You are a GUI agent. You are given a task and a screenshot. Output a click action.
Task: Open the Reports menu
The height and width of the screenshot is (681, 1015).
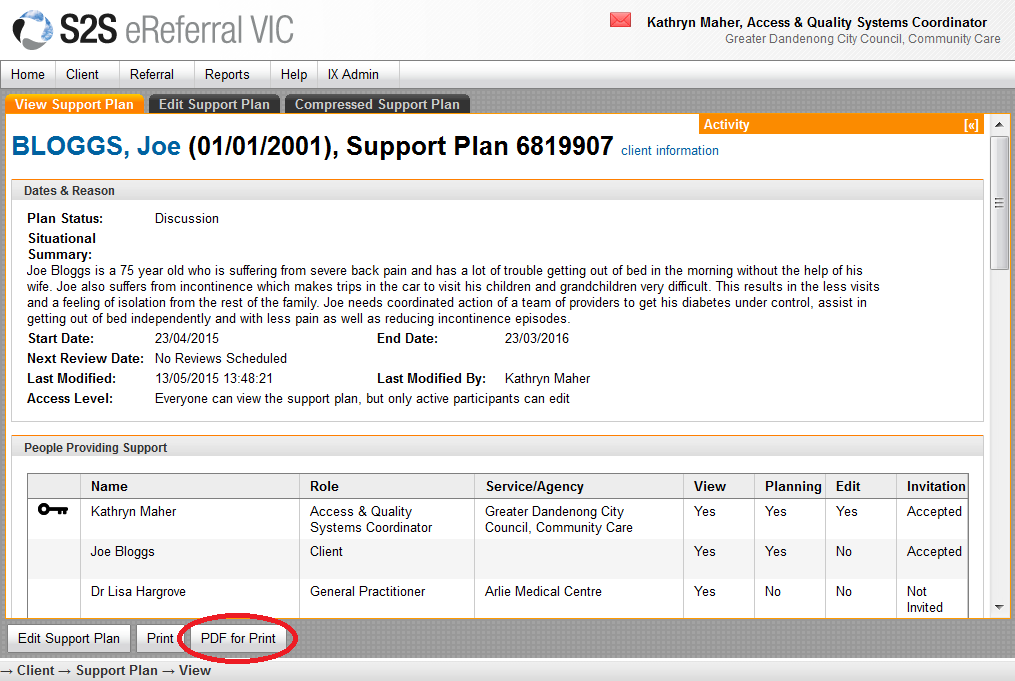coord(227,74)
